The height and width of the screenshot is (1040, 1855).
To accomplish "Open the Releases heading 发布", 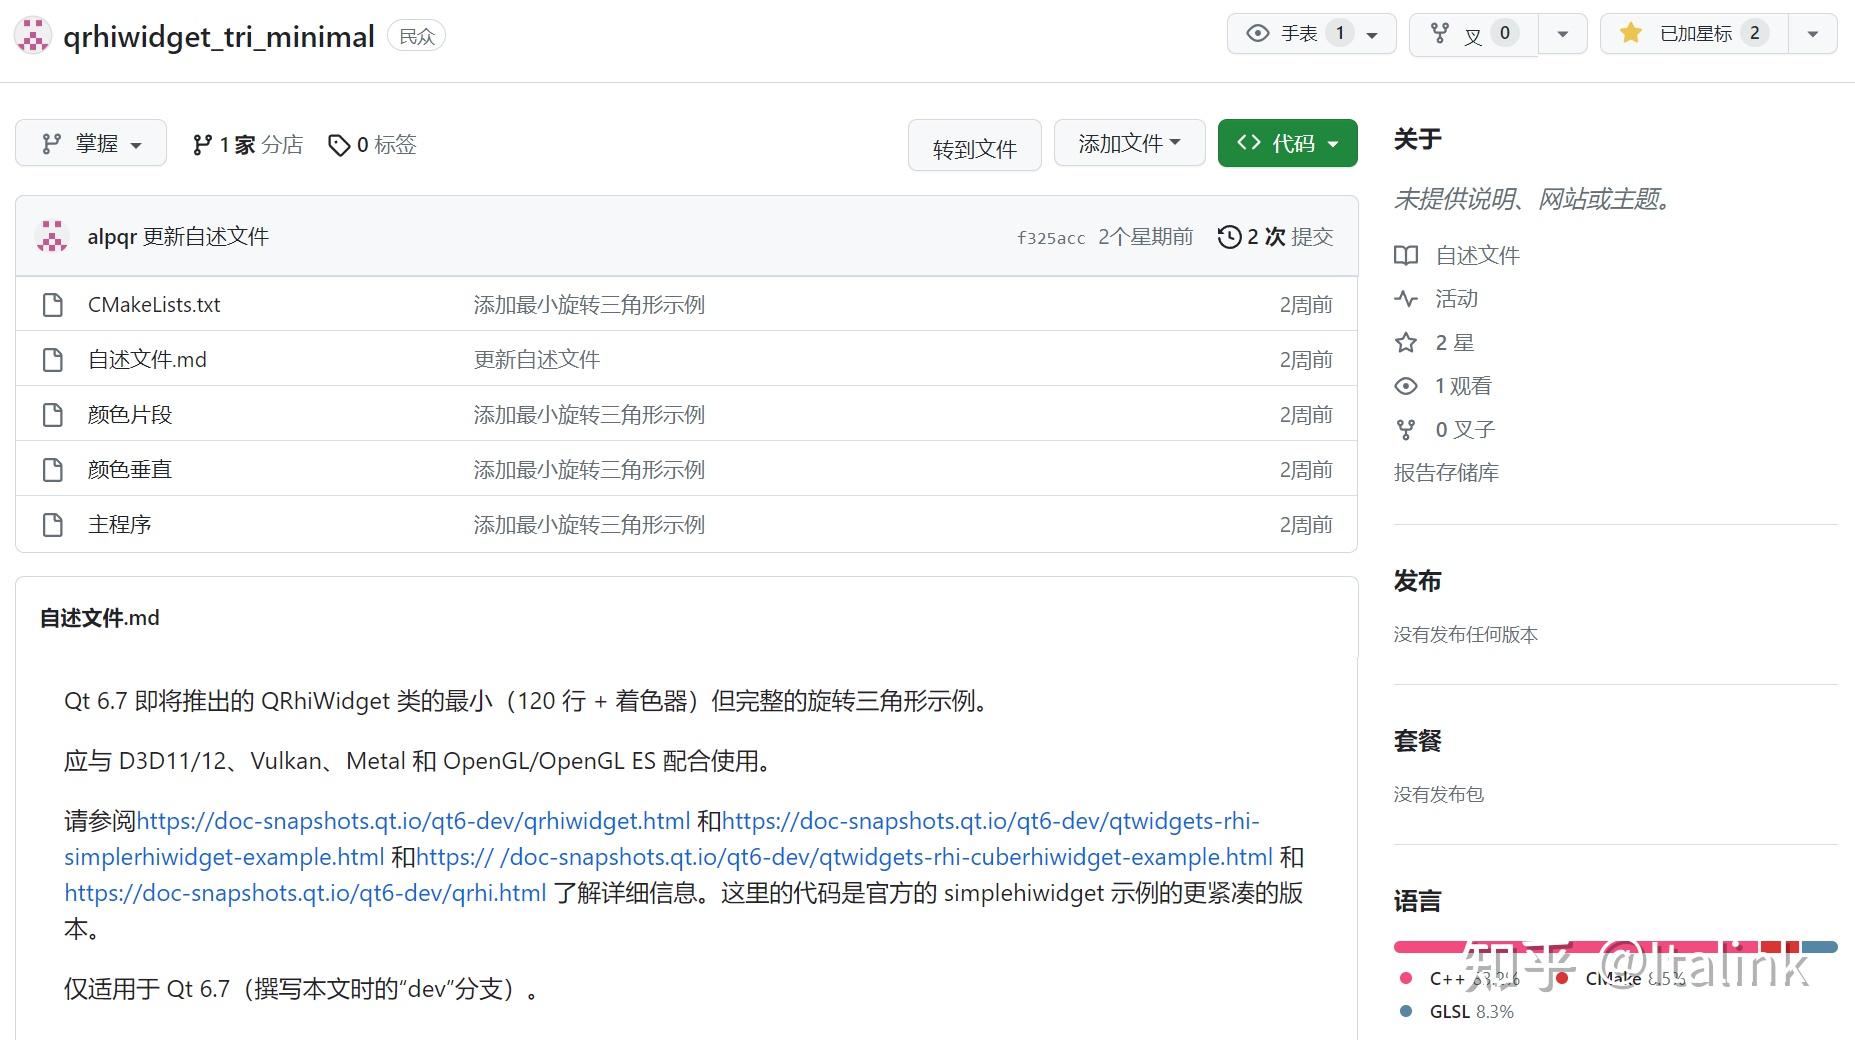I will pyautogui.click(x=1417, y=581).
